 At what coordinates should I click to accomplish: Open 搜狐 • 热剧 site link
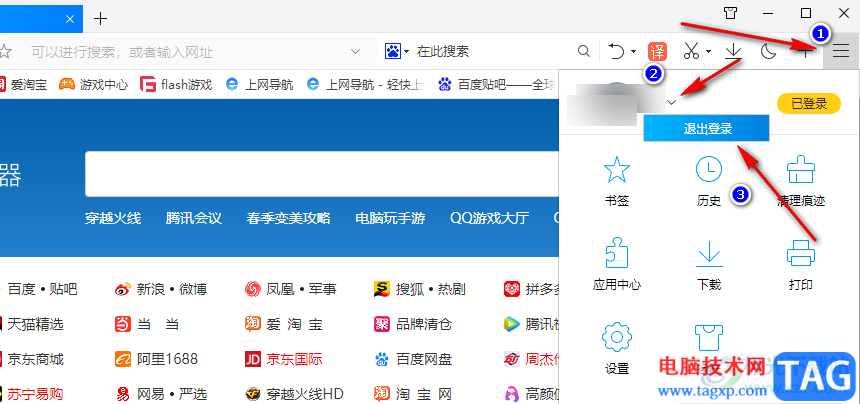click(x=420, y=289)
